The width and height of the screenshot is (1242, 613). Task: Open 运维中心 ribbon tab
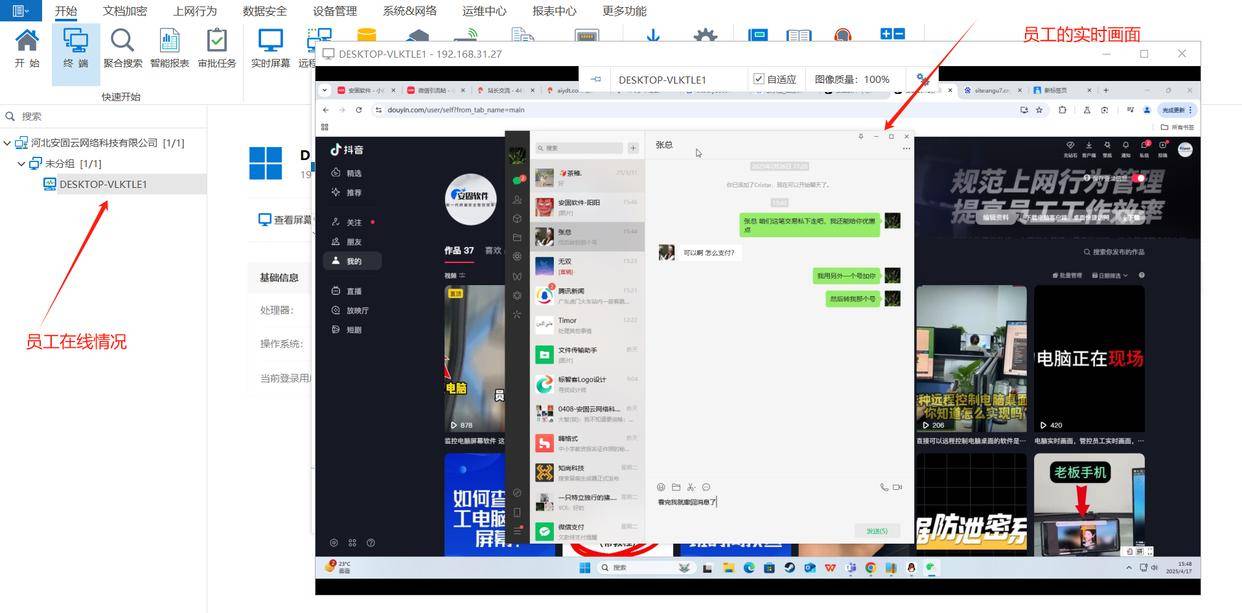[485, 11]
